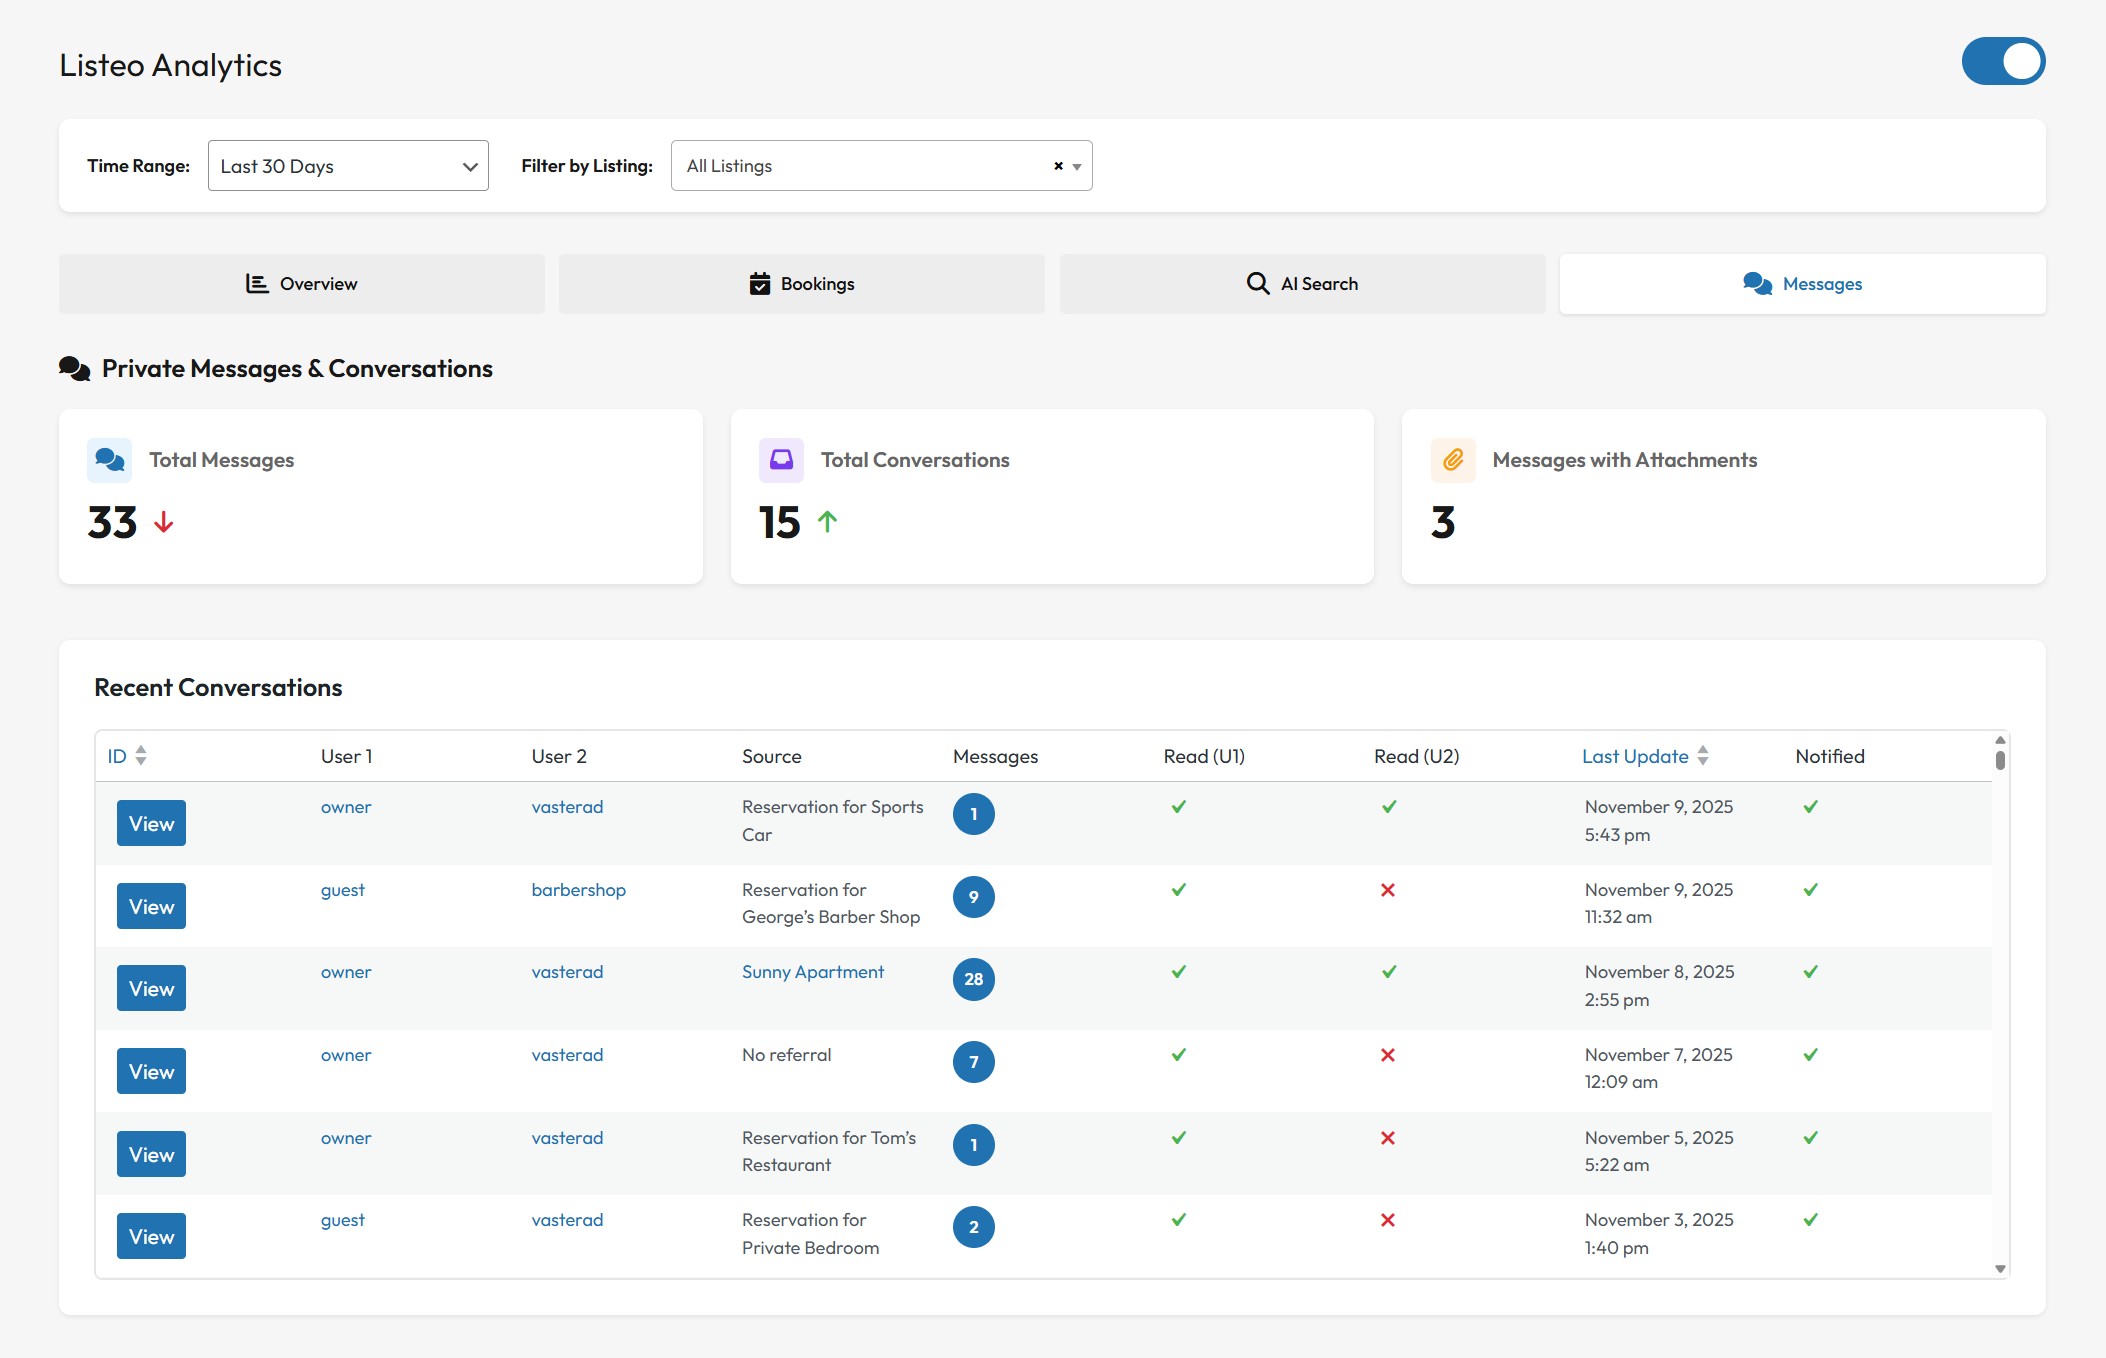Sort conversations by ID column arrows
The image size is (2106, 1358).
pos(141,756)
